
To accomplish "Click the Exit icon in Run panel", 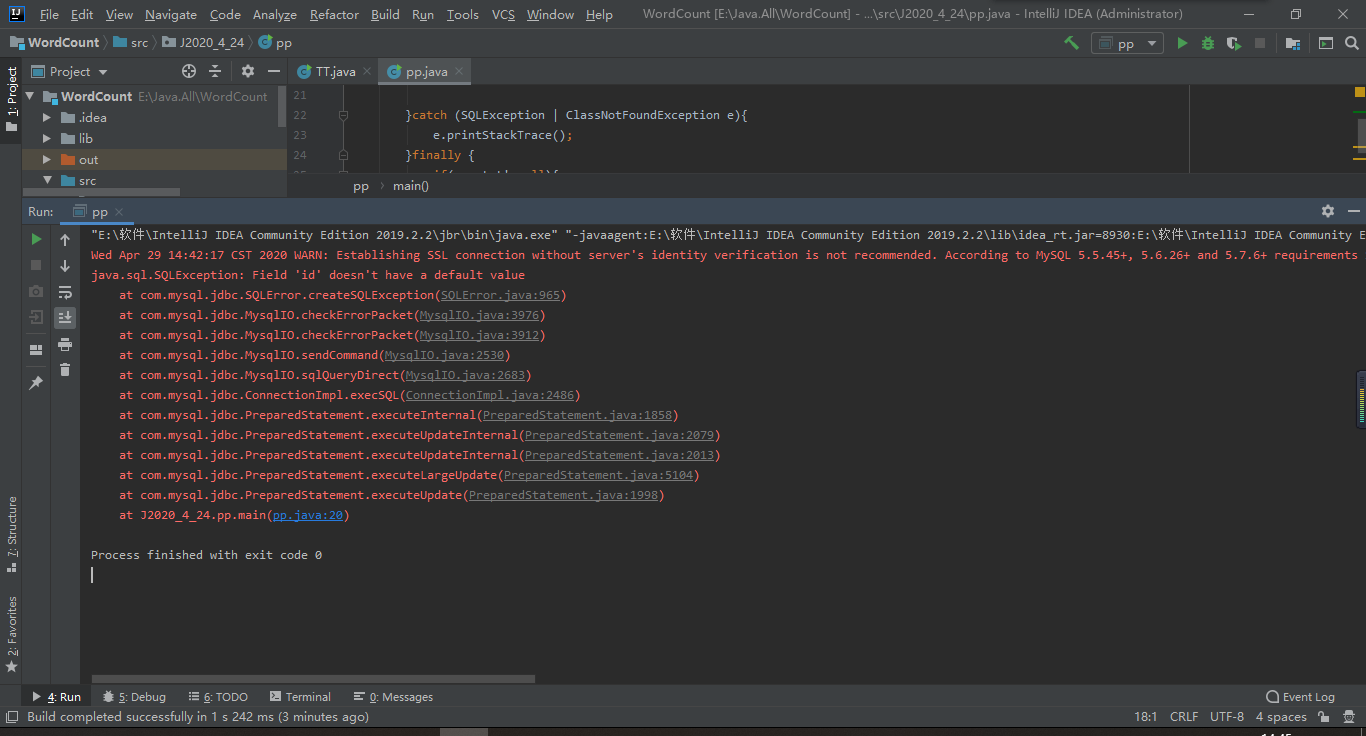I will pos(36,317).
